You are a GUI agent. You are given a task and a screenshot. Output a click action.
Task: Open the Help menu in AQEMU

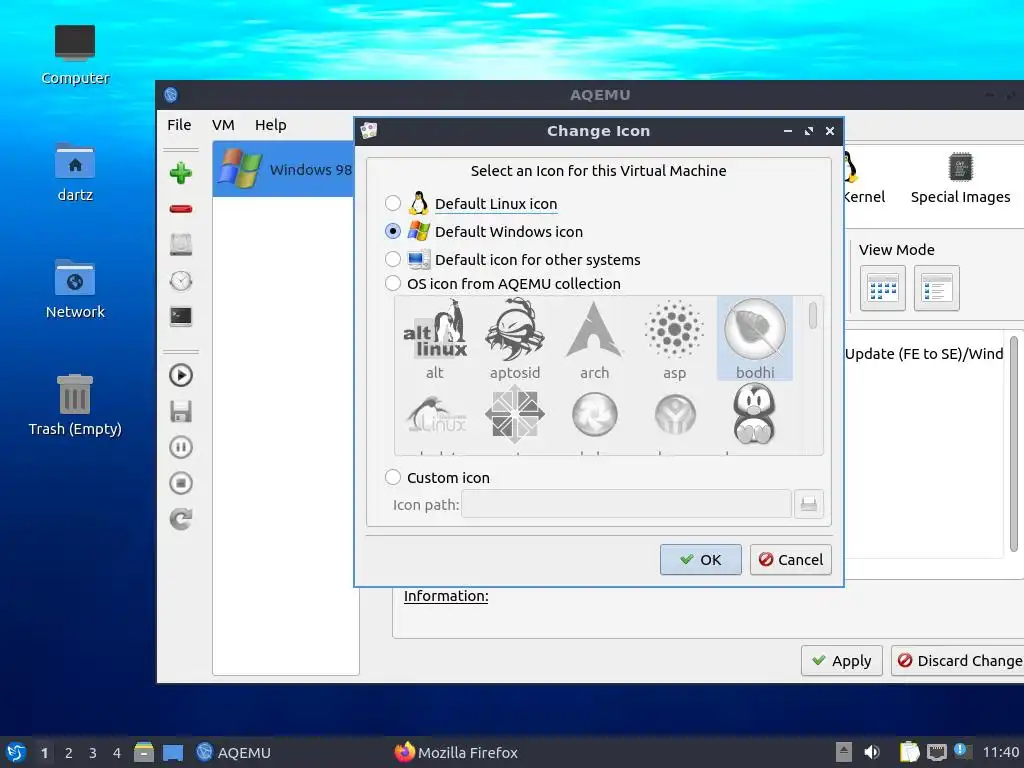[x=270, y=125]
